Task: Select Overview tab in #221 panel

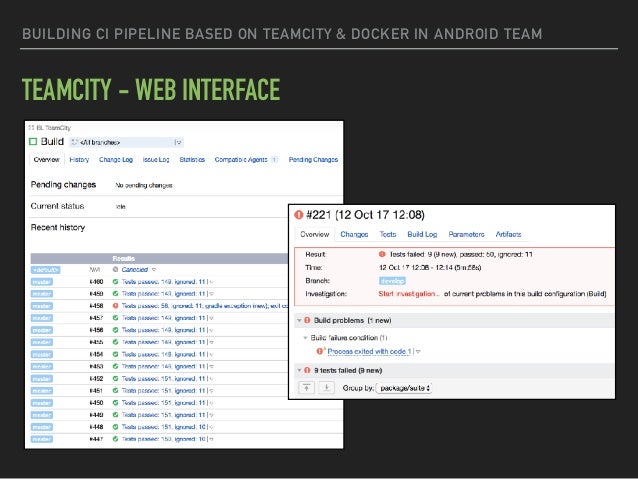Action: [x=315, y=234]
